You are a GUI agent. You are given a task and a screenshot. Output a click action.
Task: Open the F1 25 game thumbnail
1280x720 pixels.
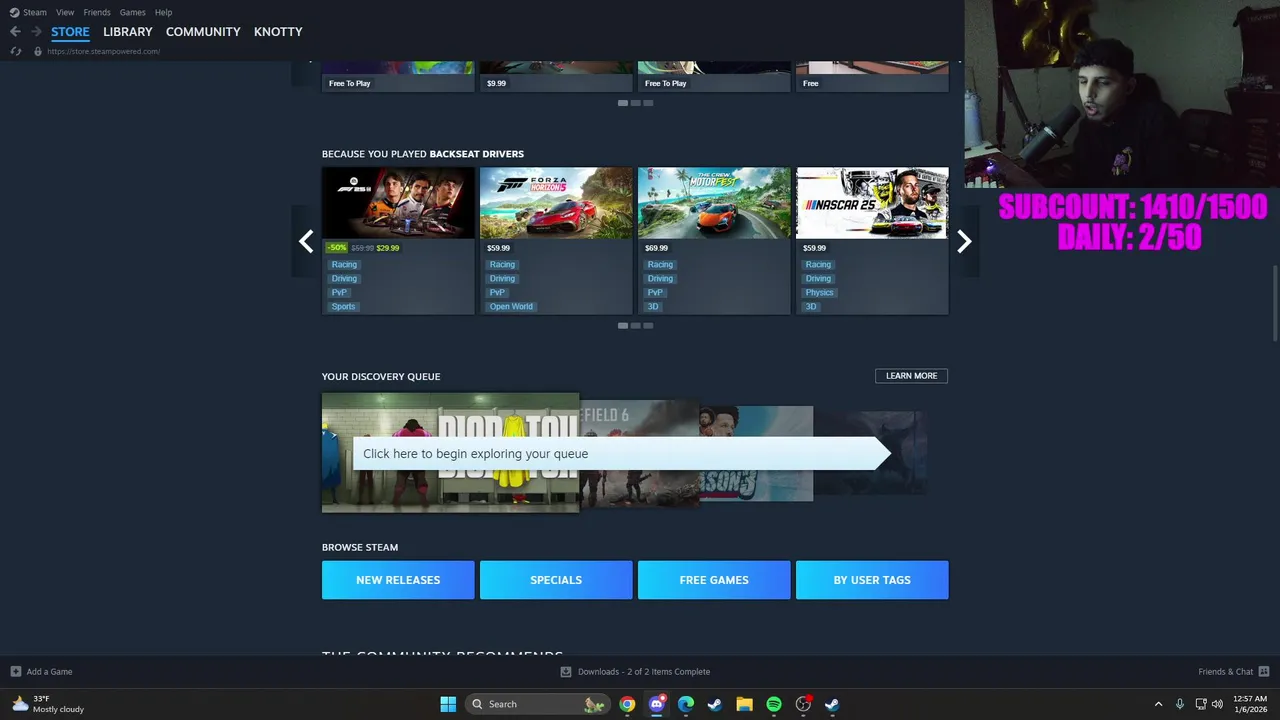[x=398, y=203]
